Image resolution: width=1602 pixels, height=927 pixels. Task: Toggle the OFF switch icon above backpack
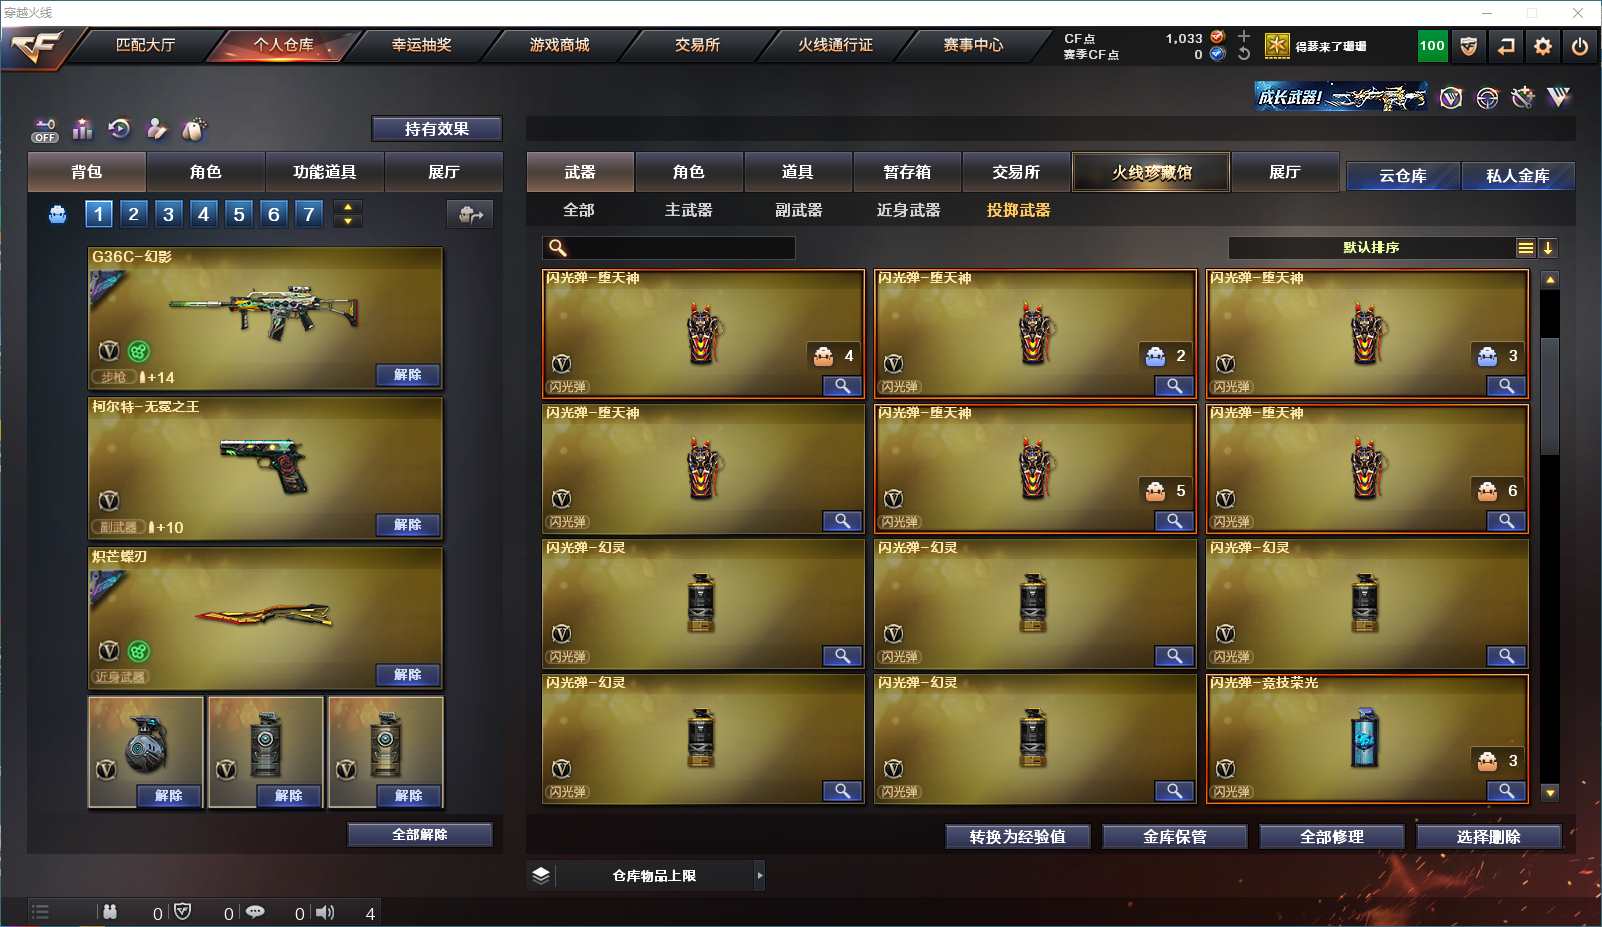pyautogui.click(x=45, y=130)
